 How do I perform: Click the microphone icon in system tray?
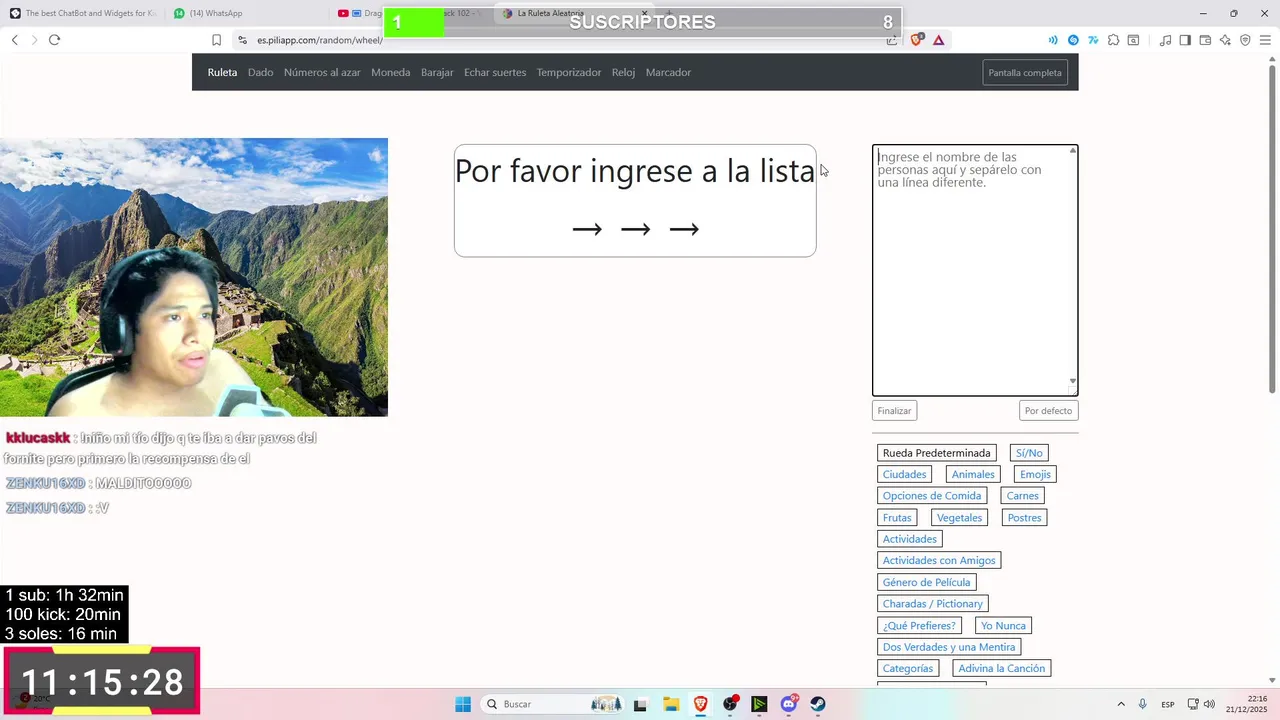[x=1142, y=704]
